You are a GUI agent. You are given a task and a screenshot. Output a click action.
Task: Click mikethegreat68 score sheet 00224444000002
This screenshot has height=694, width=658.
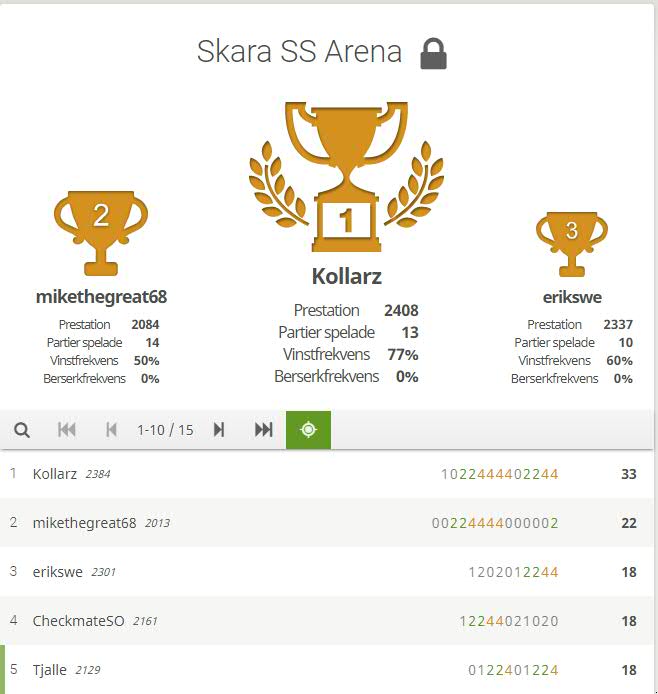click(x=495, y=523)
